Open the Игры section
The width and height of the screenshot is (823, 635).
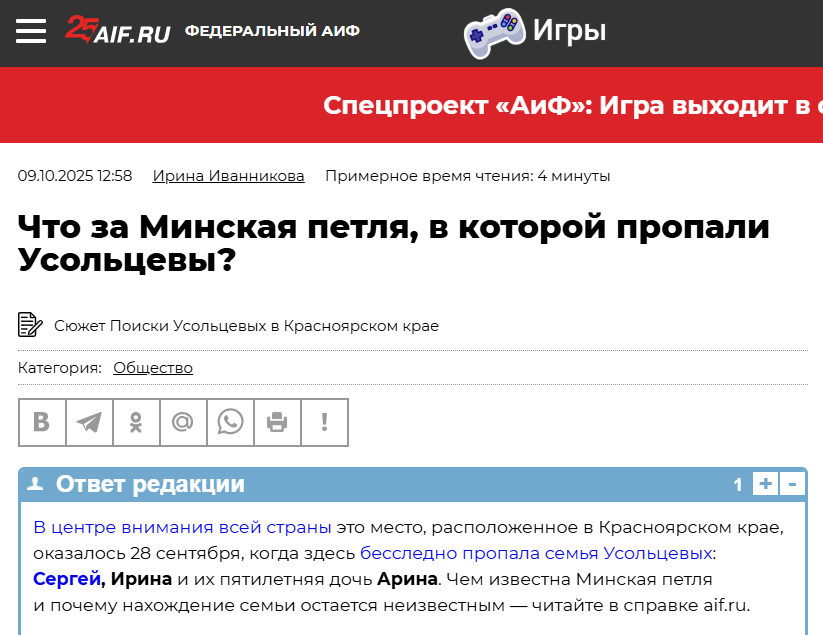tap(569, 32)
